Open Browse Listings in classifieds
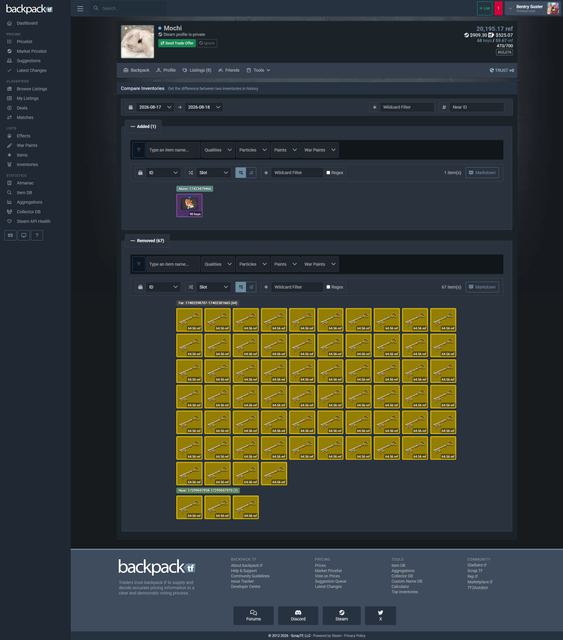 pyautogui.click(x=31, y=89)
